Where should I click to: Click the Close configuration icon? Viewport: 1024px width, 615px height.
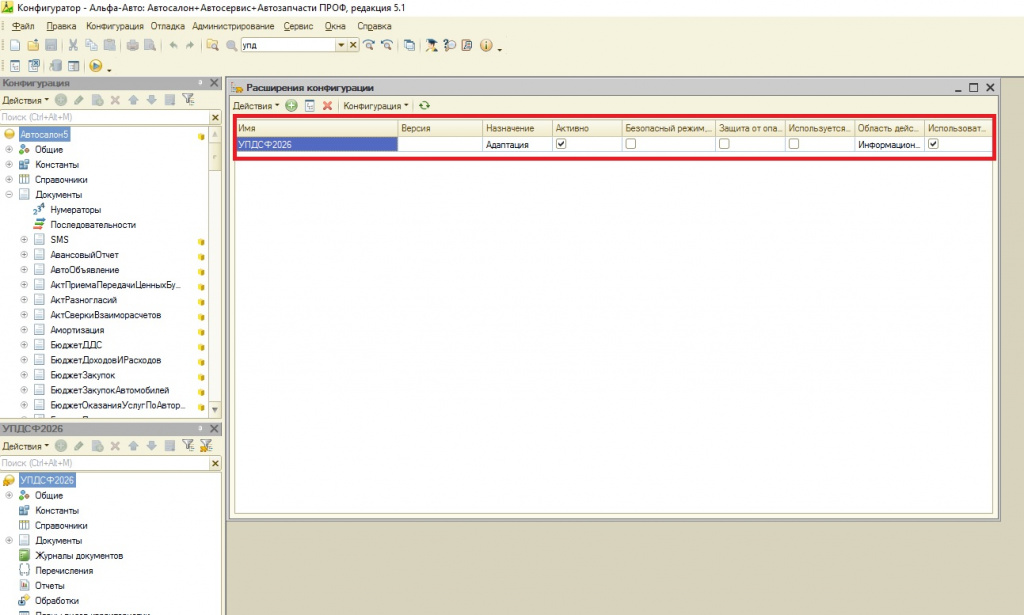(x=33, y=66)
